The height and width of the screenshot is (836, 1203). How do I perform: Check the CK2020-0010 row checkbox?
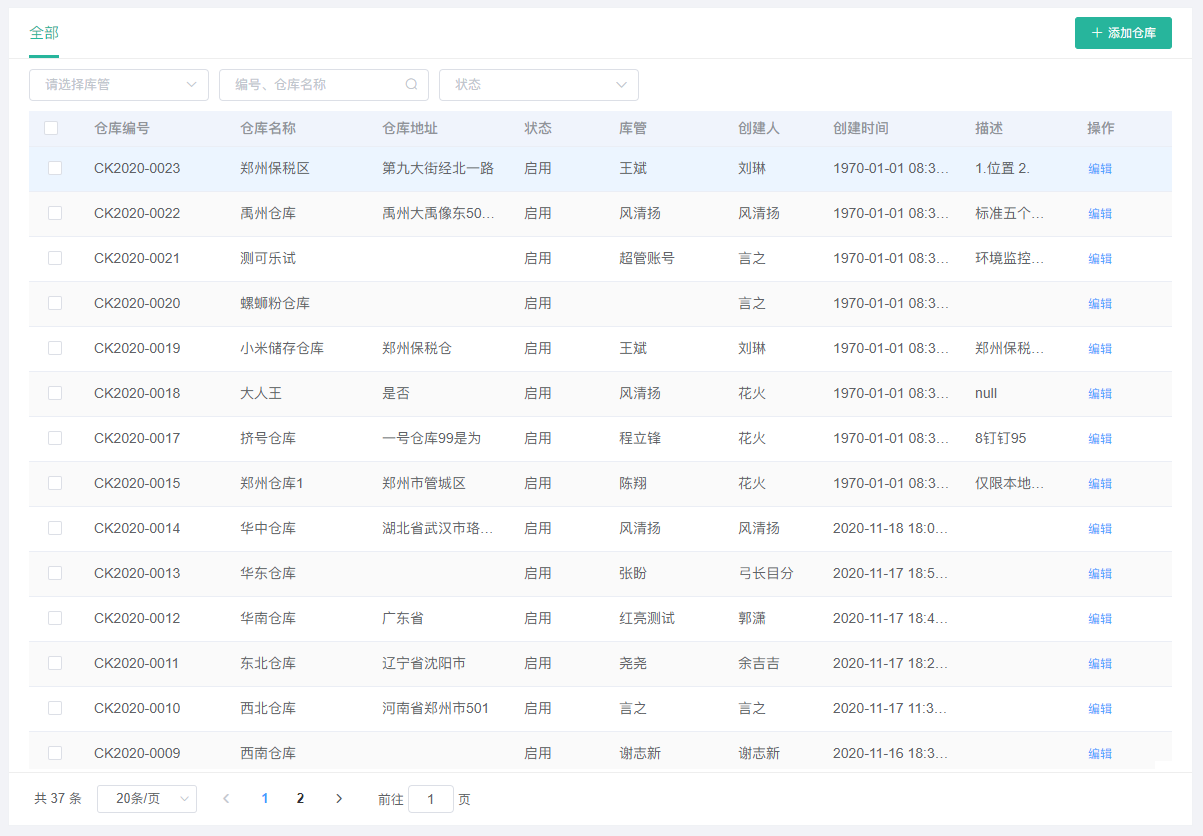[x=55, y=708]
